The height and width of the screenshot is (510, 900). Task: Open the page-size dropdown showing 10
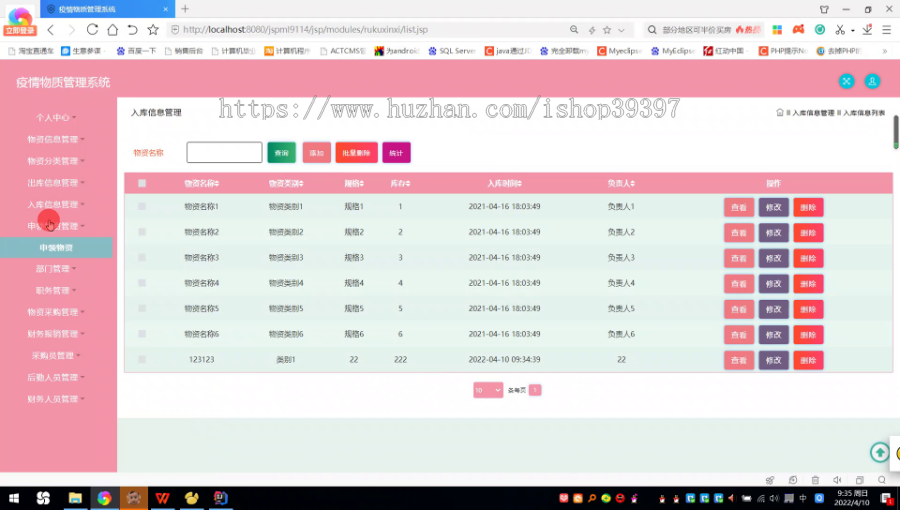point(488,390)
